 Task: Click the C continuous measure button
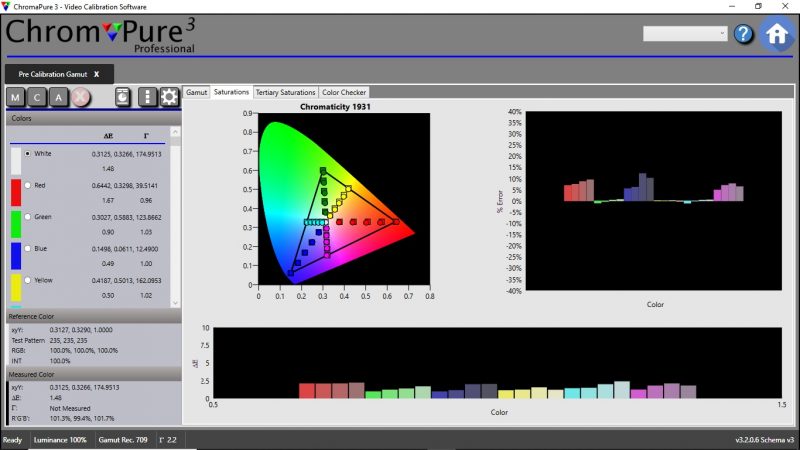[x=37, y=97]
